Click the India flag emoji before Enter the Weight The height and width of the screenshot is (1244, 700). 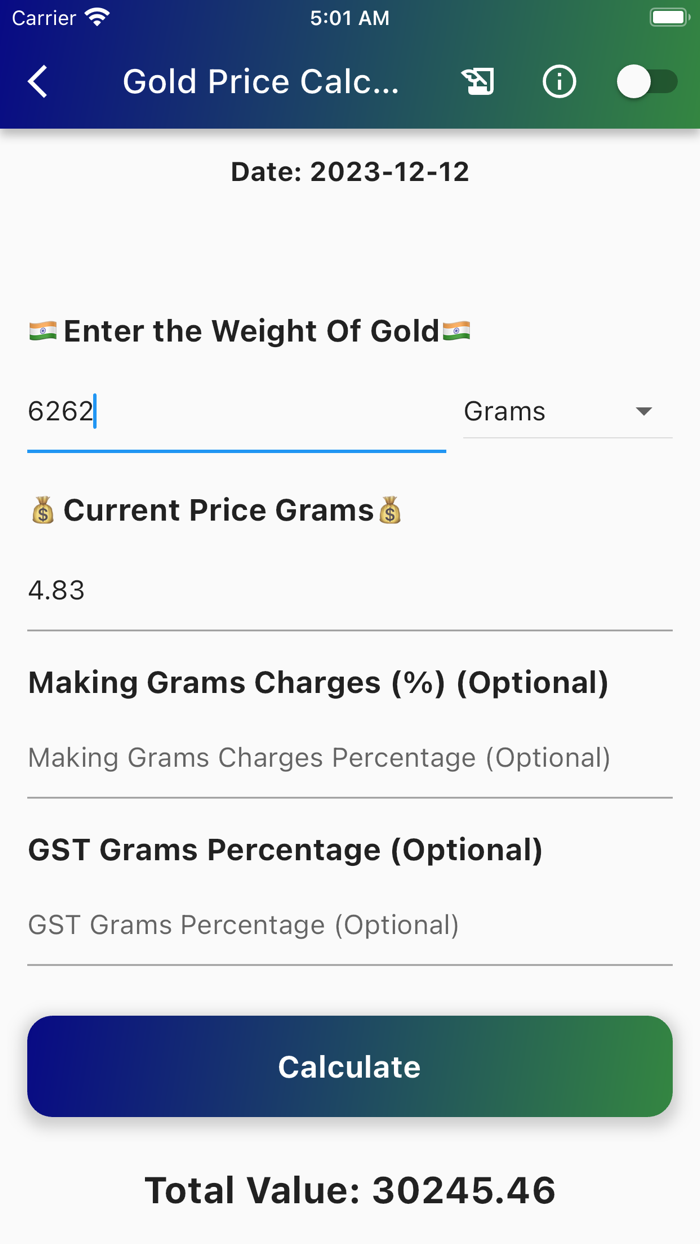(42, 330)
